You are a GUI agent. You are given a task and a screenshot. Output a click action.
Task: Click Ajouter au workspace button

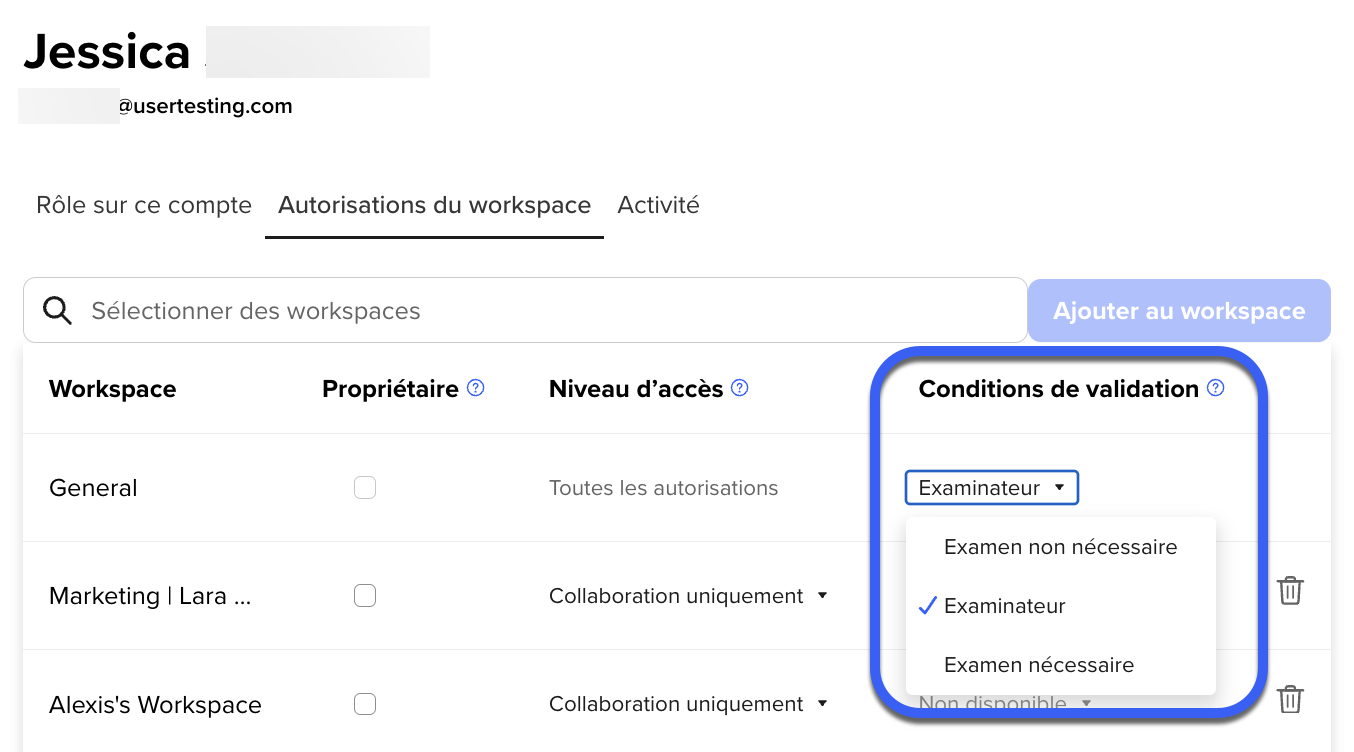1179,311
